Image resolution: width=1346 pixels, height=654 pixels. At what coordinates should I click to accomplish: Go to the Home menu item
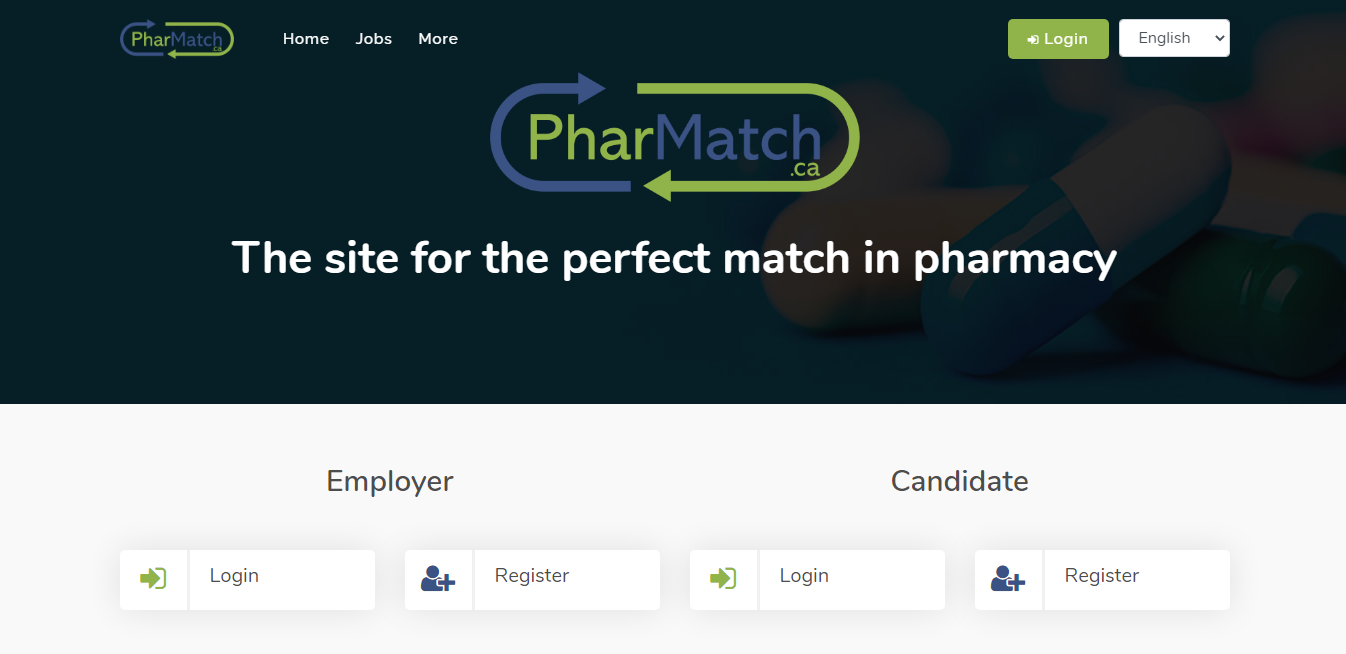[305, 39]
